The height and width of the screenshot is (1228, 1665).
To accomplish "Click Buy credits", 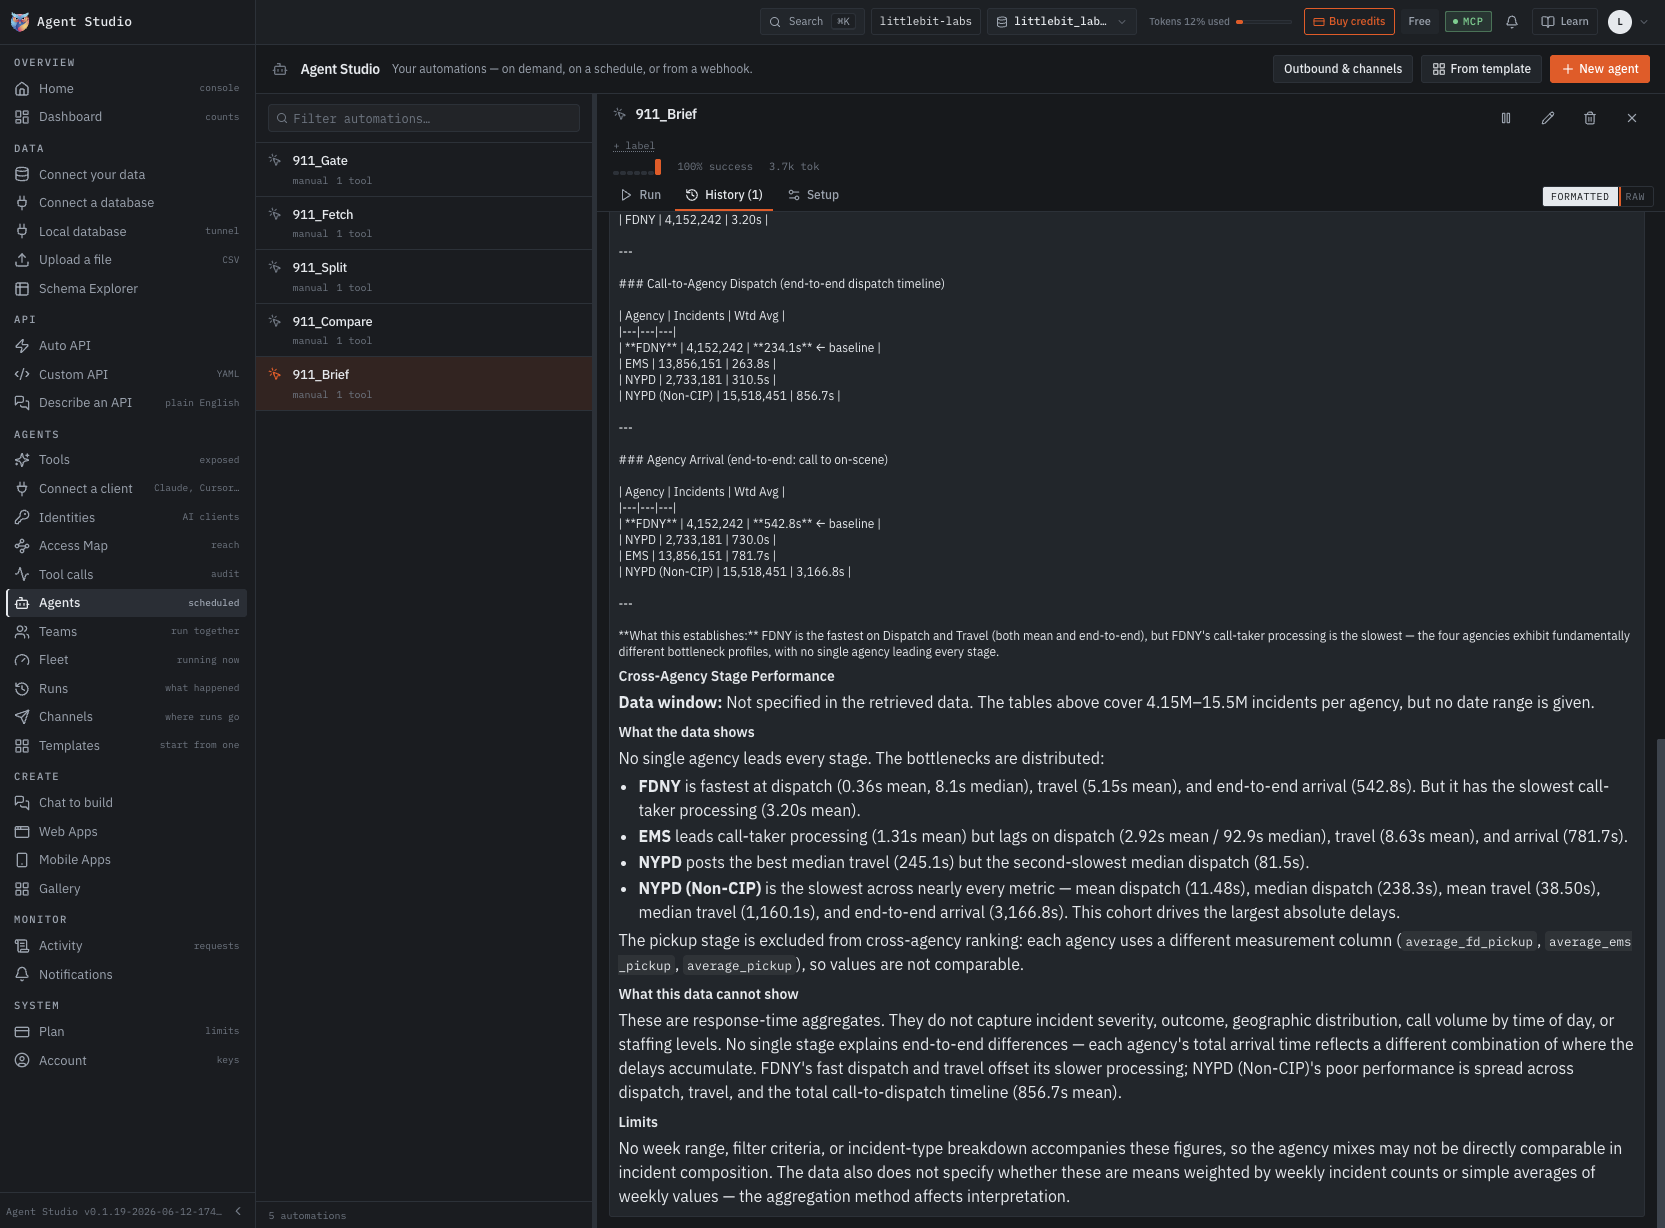I will point(1349,22).
